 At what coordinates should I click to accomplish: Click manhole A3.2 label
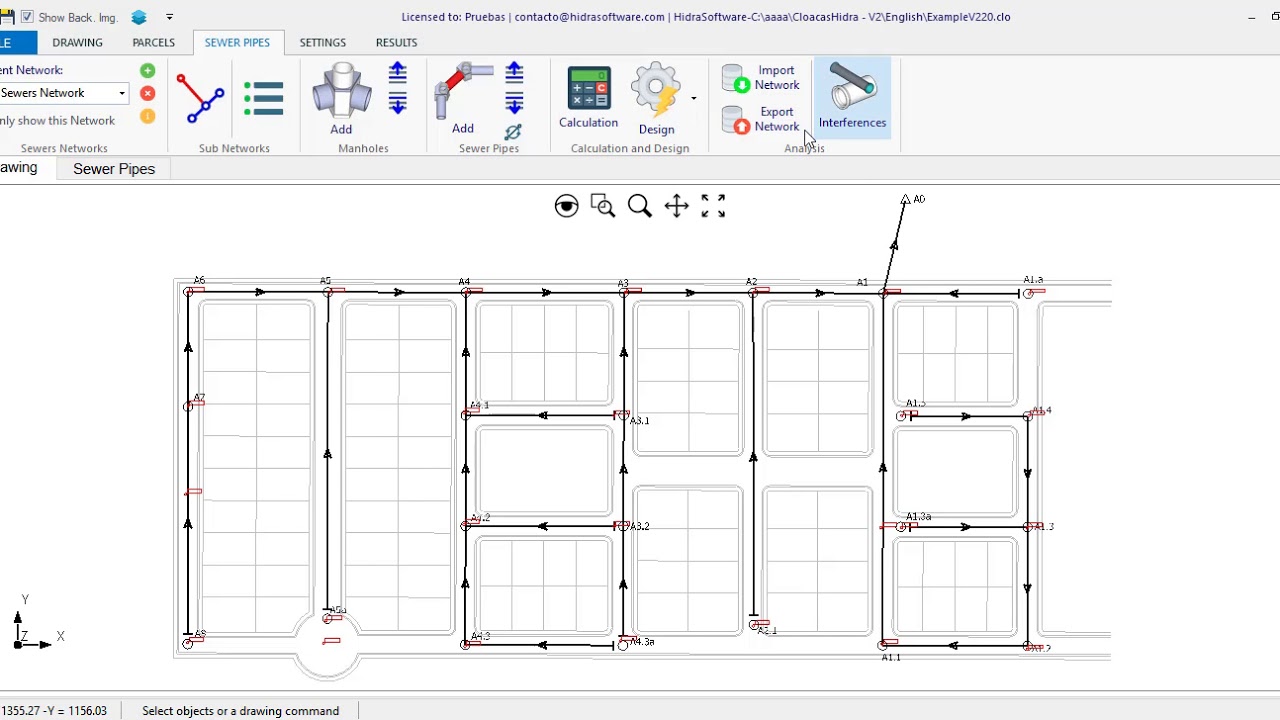[639, 527]
